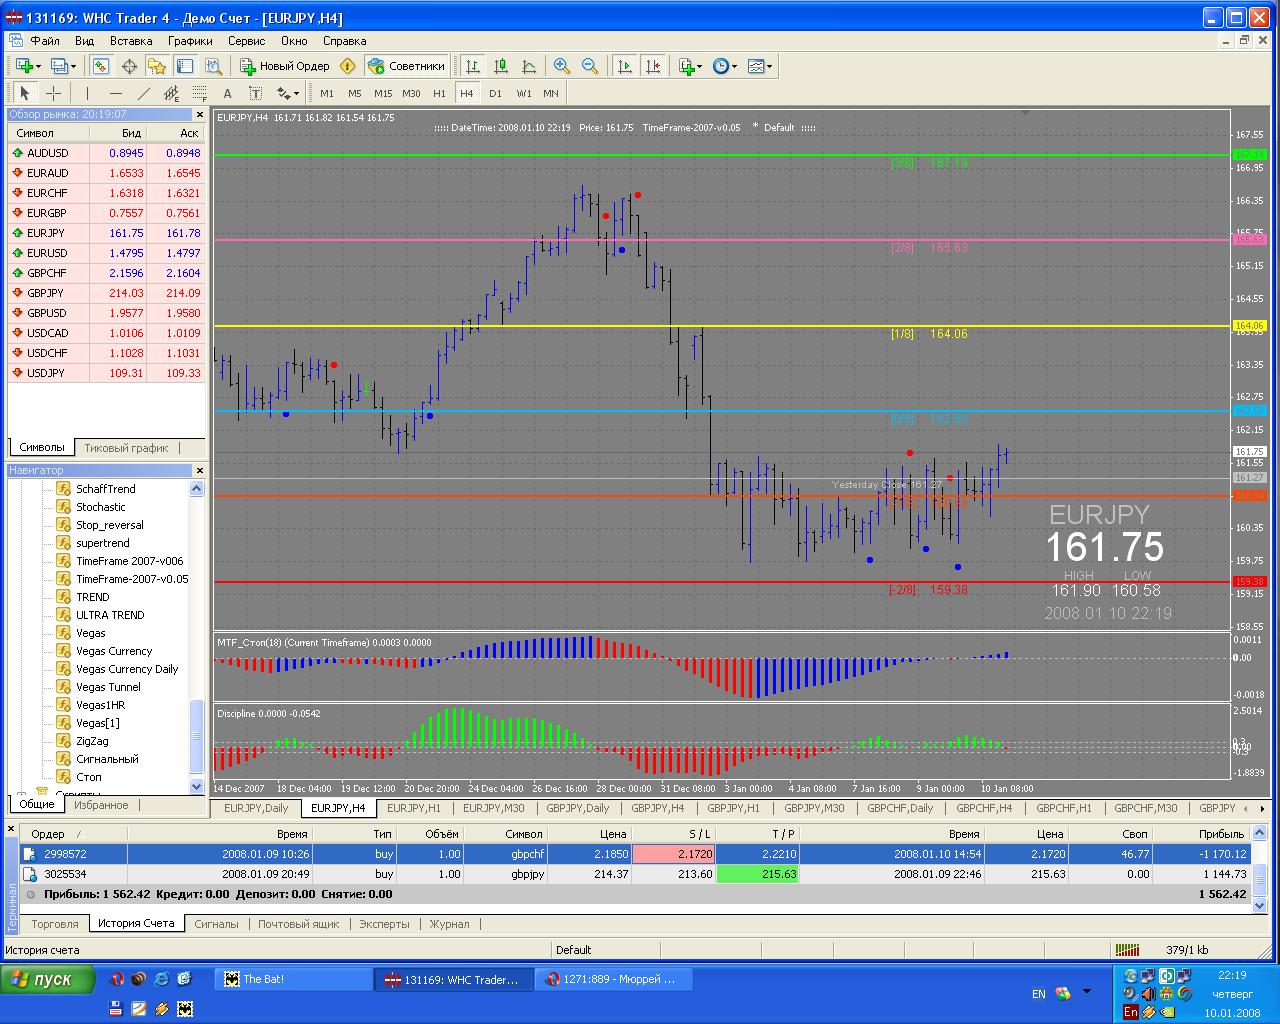The width and height of the screenshot is (1280, 1024).
Task: Select the cursor arrow tool
Action: click(x=25, y=93)
